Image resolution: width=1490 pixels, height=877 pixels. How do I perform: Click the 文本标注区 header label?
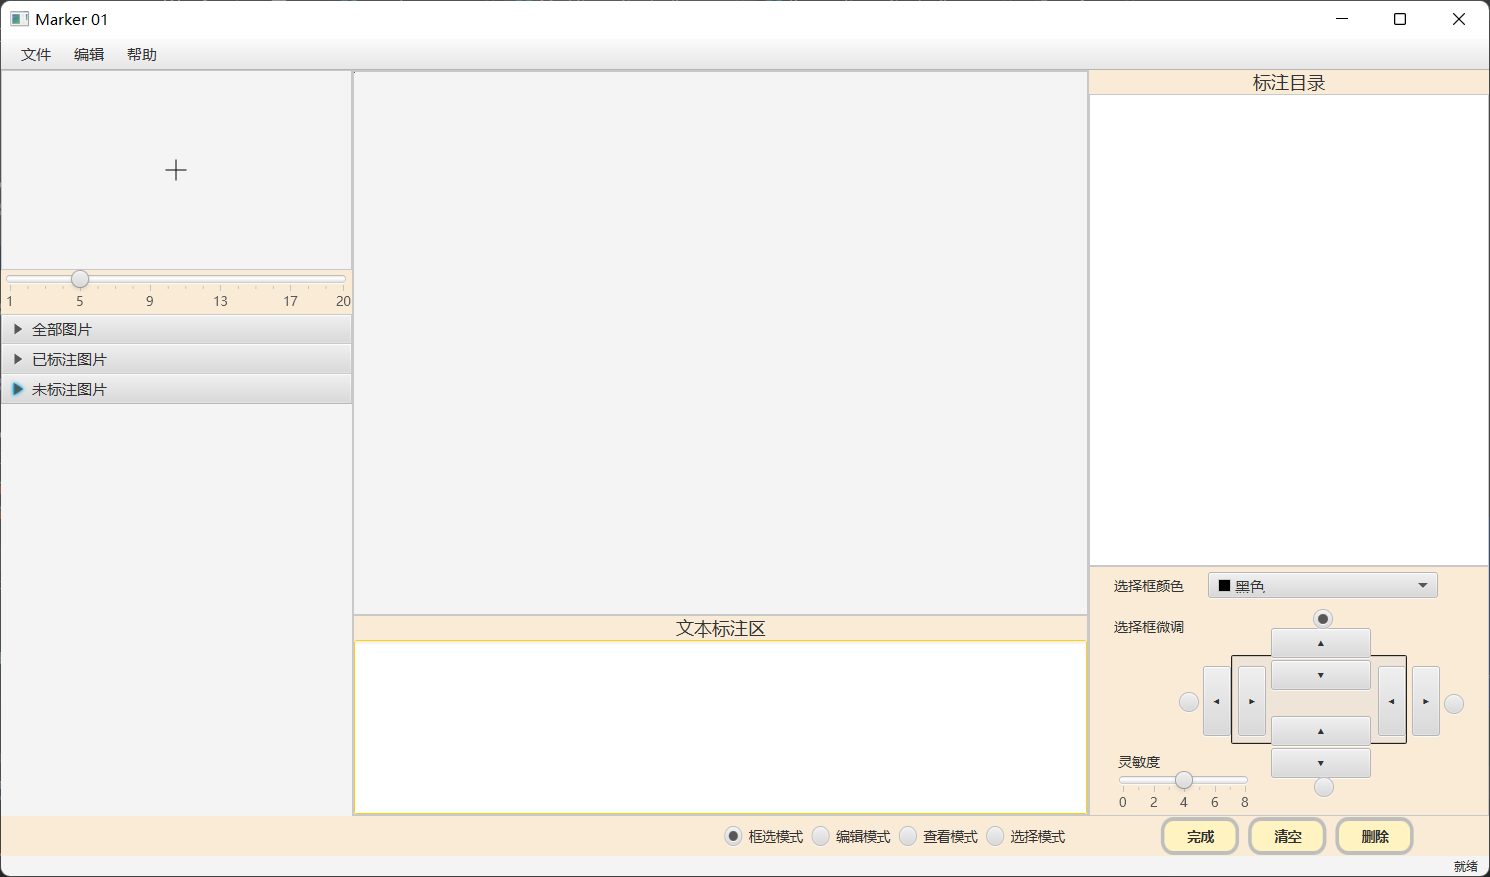point(720,628)
